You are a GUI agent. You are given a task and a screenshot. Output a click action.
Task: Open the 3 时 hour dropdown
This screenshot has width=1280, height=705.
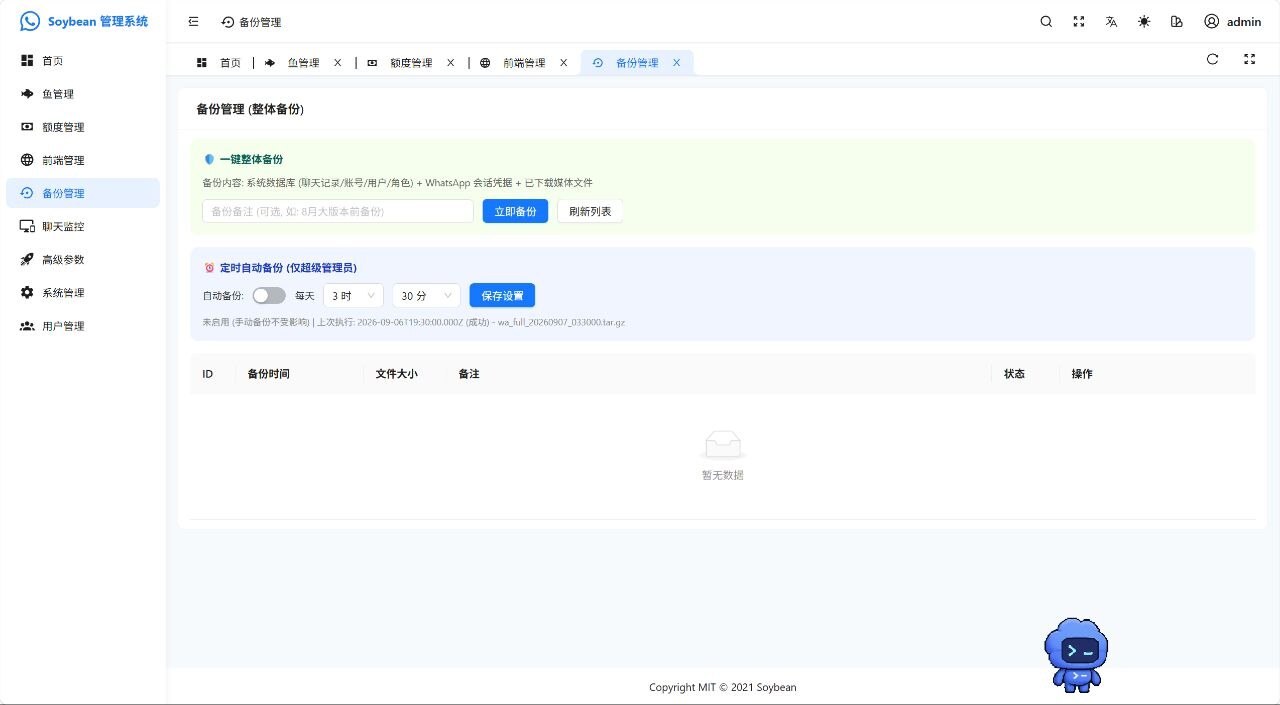click(x=353, y=296)
